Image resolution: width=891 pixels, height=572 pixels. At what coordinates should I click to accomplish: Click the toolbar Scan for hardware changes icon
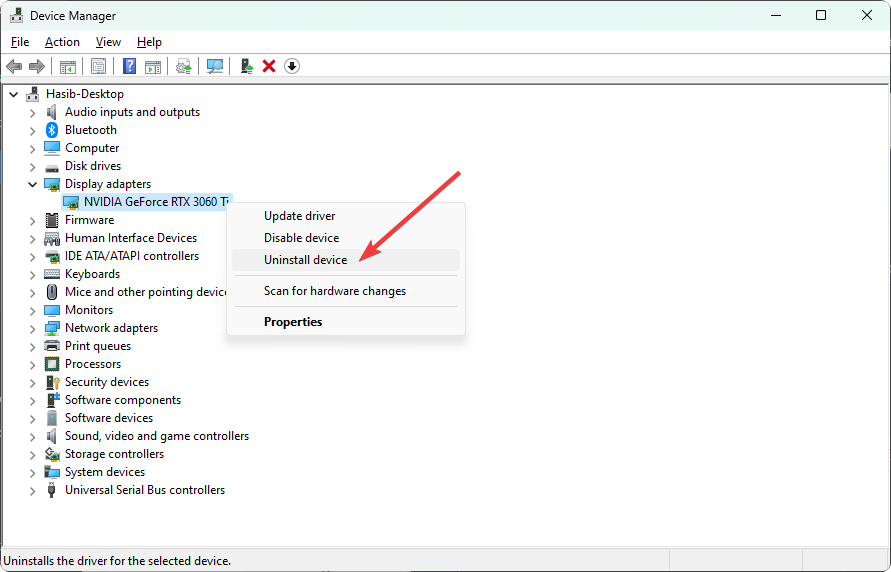(215, 66)
